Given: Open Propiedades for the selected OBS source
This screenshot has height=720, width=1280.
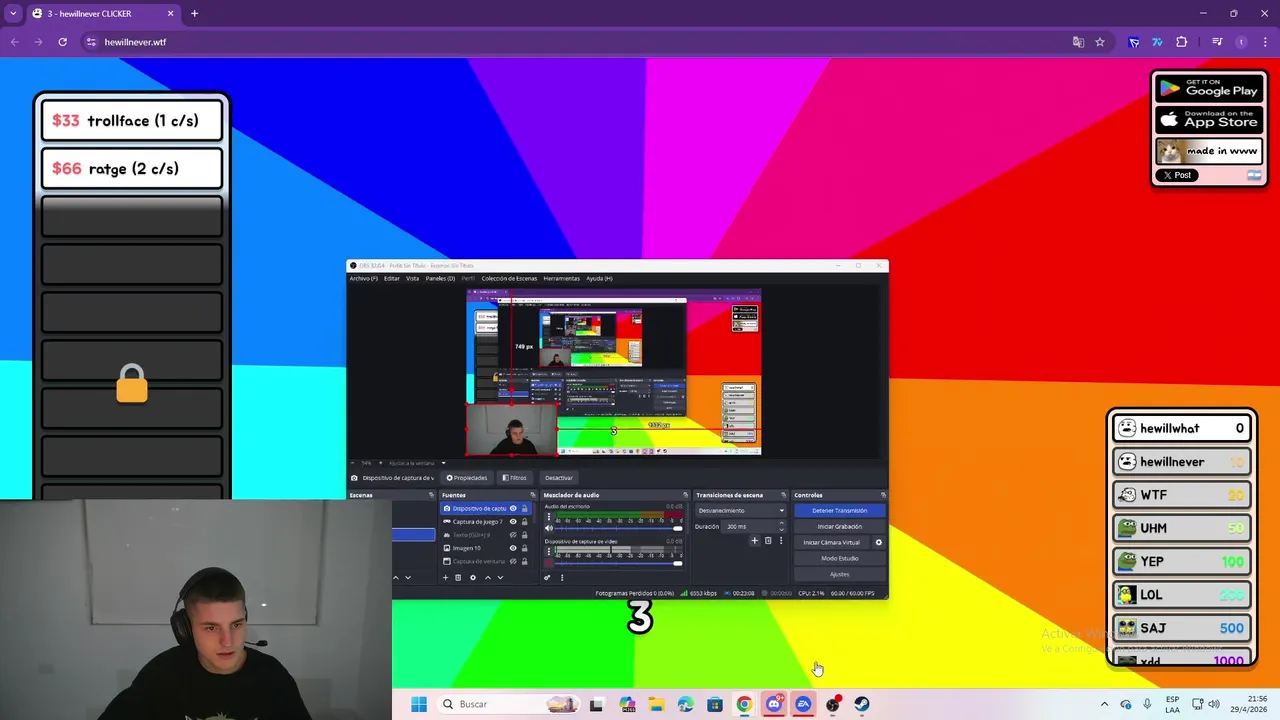Looking at the screenshot, I should 467,478.
